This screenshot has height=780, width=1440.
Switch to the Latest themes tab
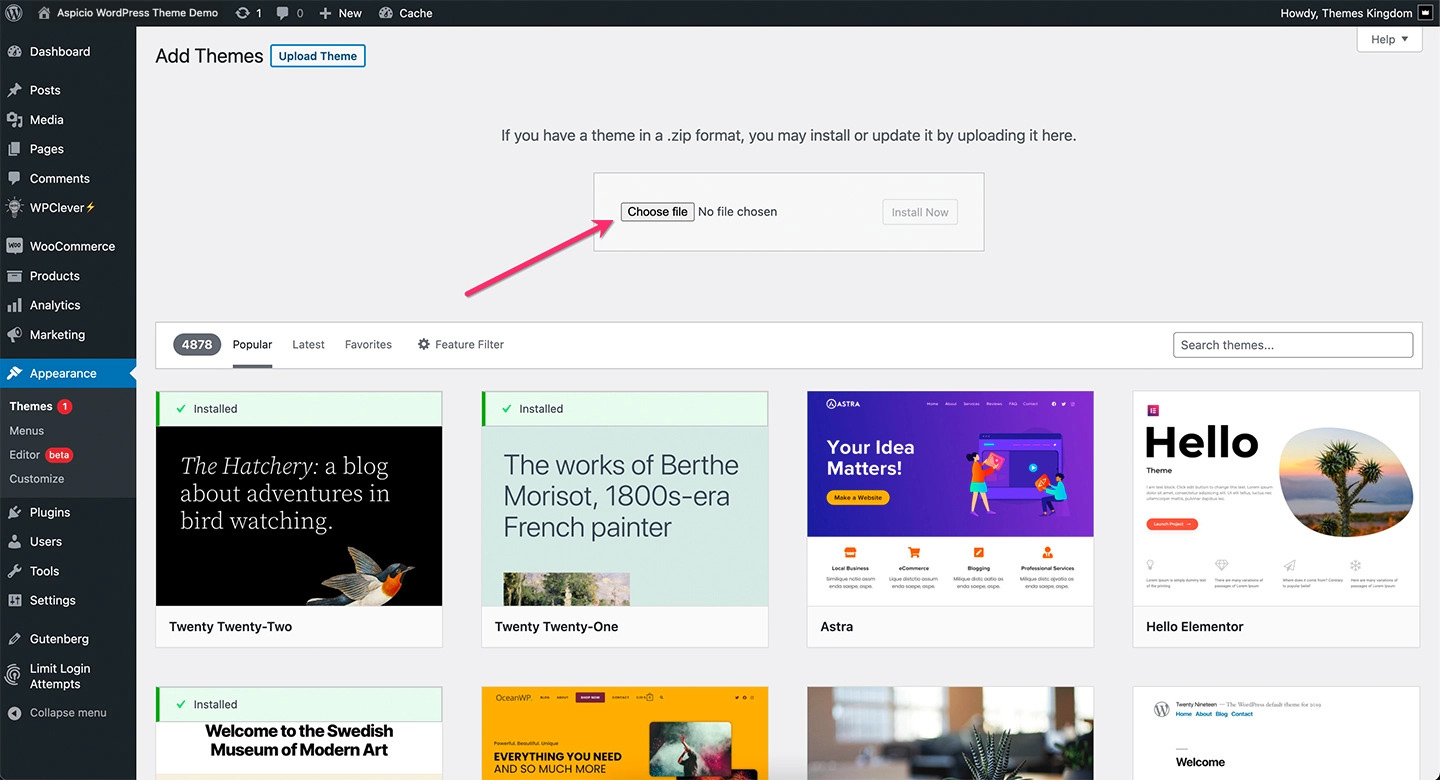click(x=308, y=344)
